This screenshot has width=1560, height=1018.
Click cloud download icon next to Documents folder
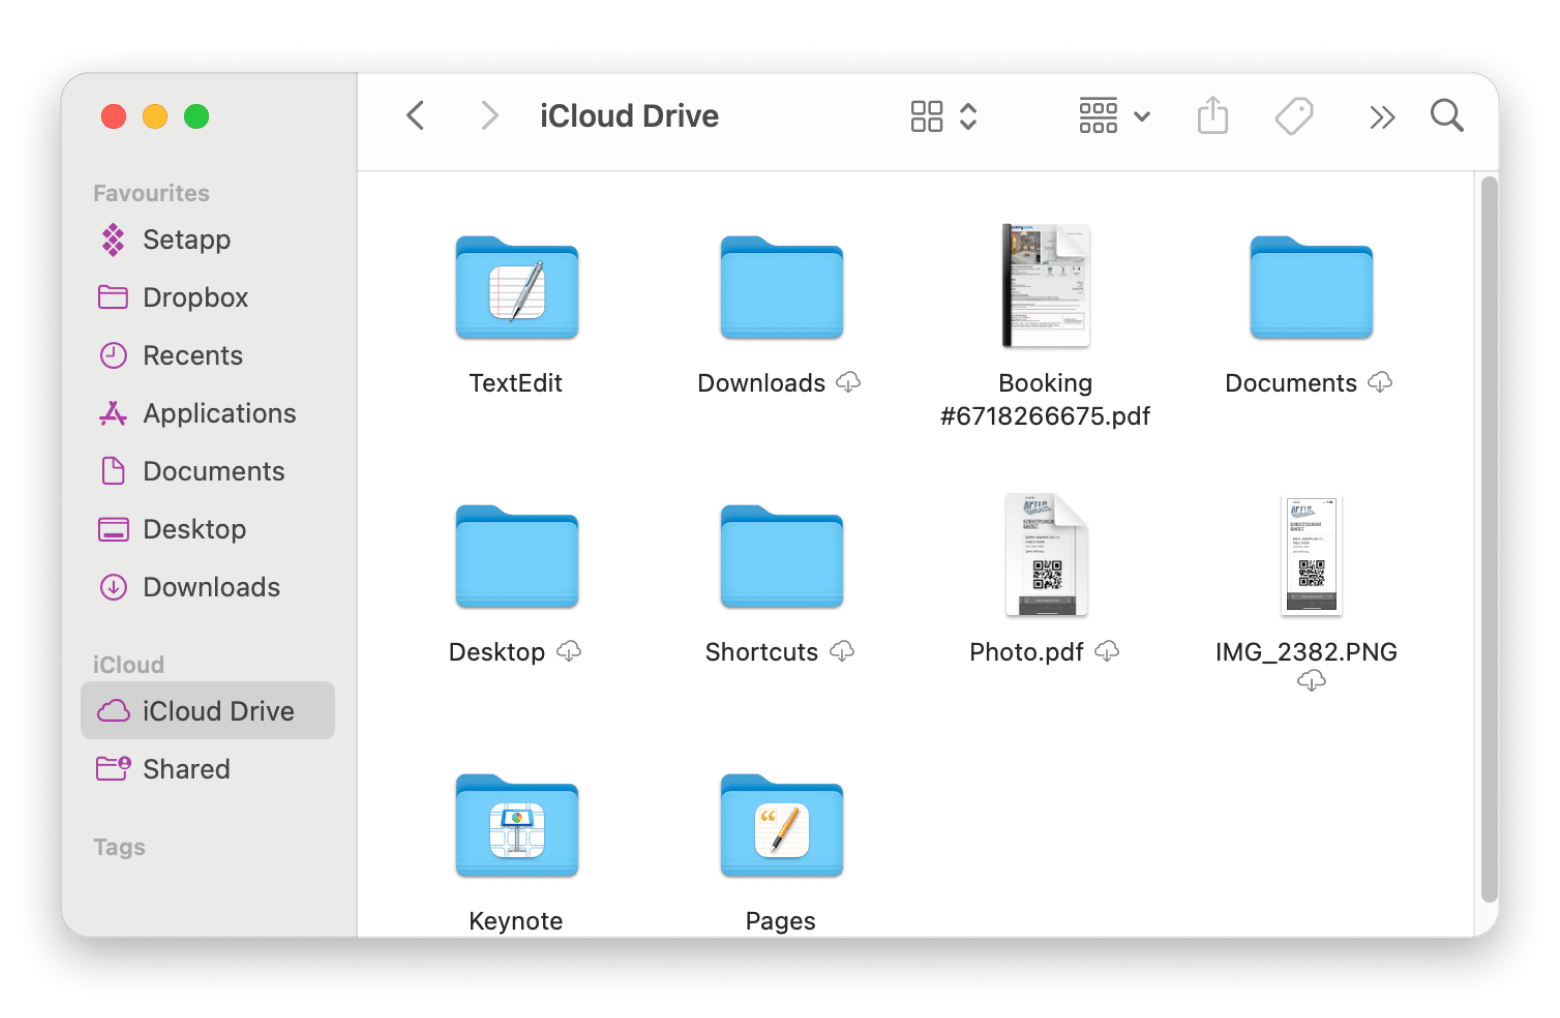point(1380,383)
